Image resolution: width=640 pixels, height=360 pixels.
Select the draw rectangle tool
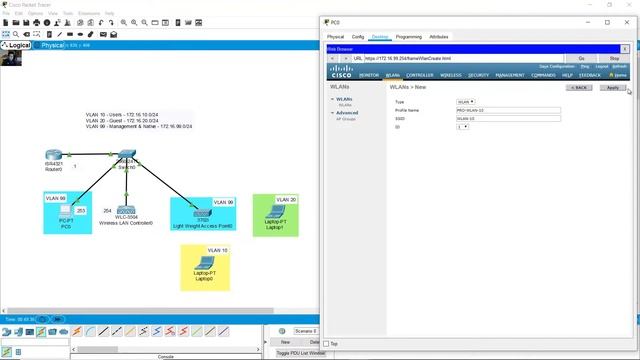click(x=70, y=34)
